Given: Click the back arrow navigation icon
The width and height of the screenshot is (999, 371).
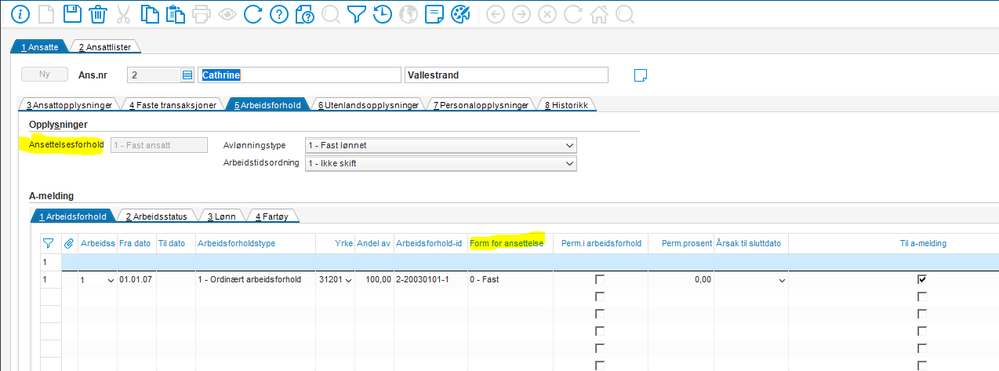Looking at the screenshot, I should point(496,14).
